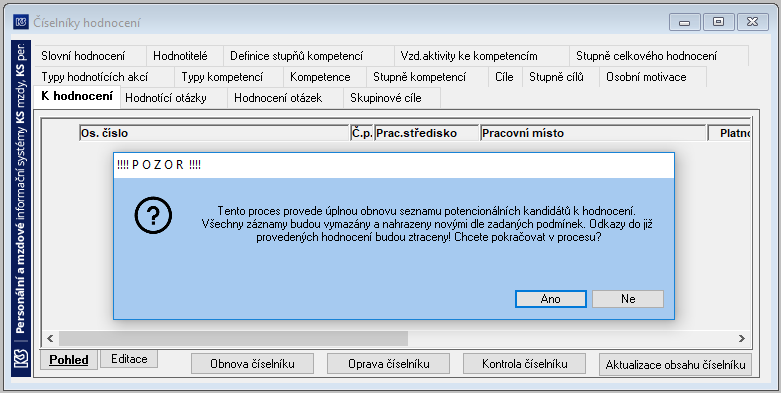Image resolution: width=781 pixels, height=393 pixels.
Task: Click Aktualizace obsahu číselníku button
Action: [x=675, y=364]
